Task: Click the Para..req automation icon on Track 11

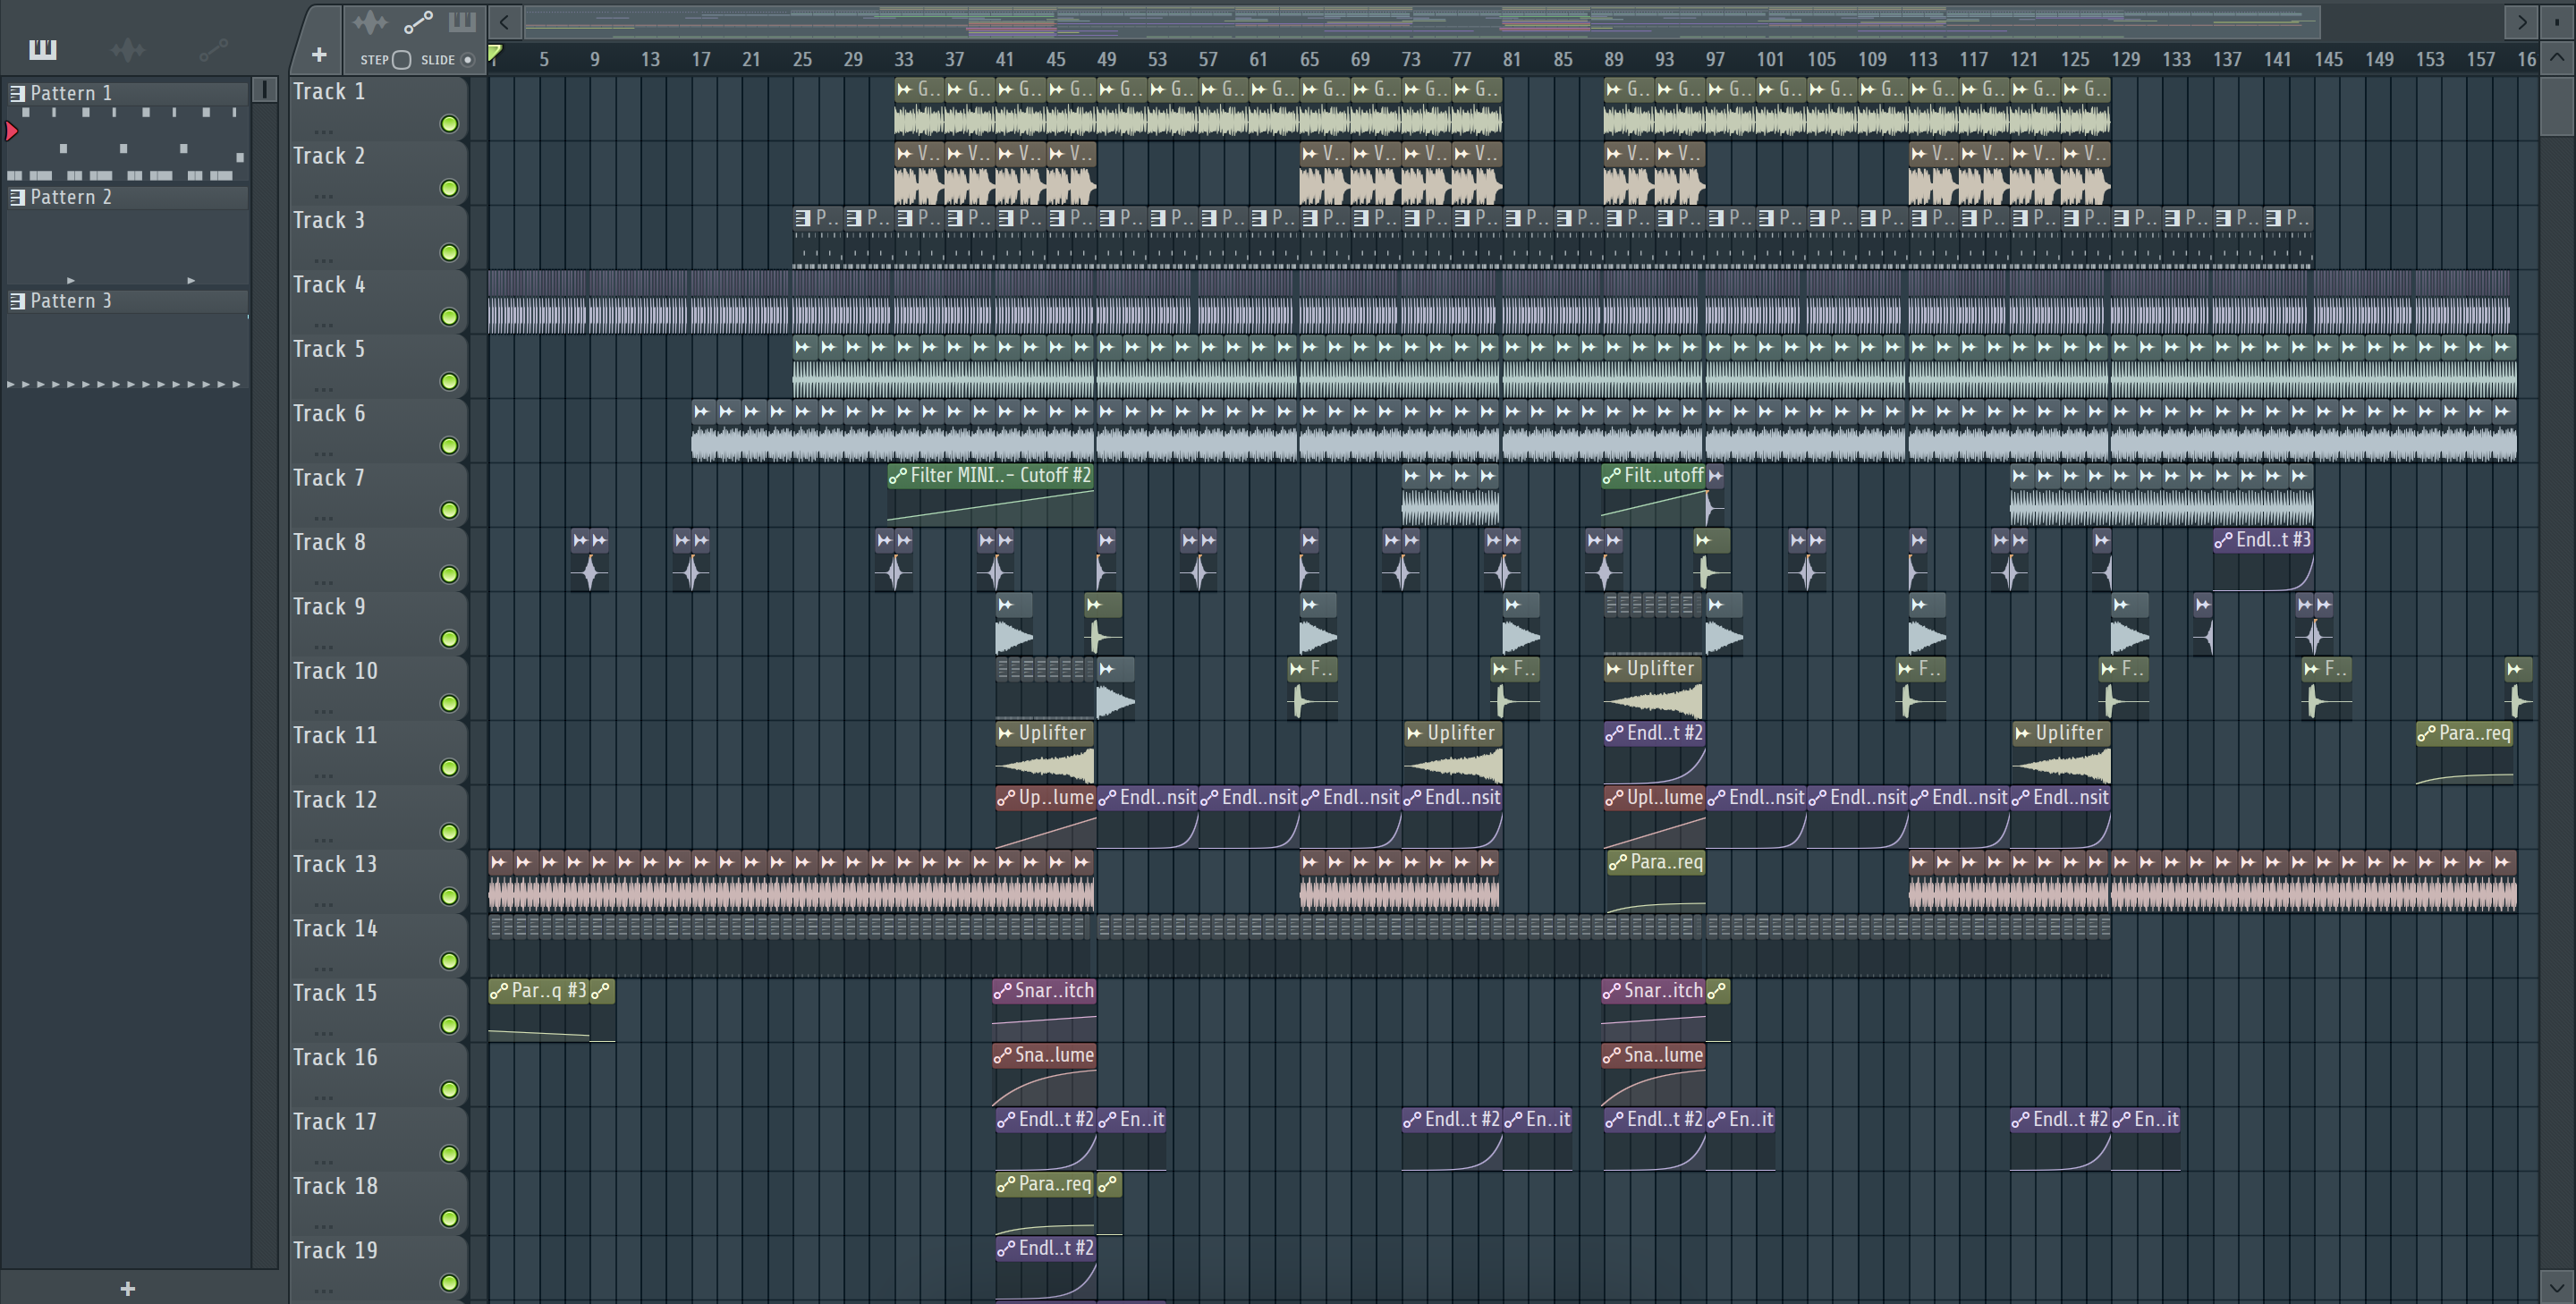Action: pos(2426,733)
